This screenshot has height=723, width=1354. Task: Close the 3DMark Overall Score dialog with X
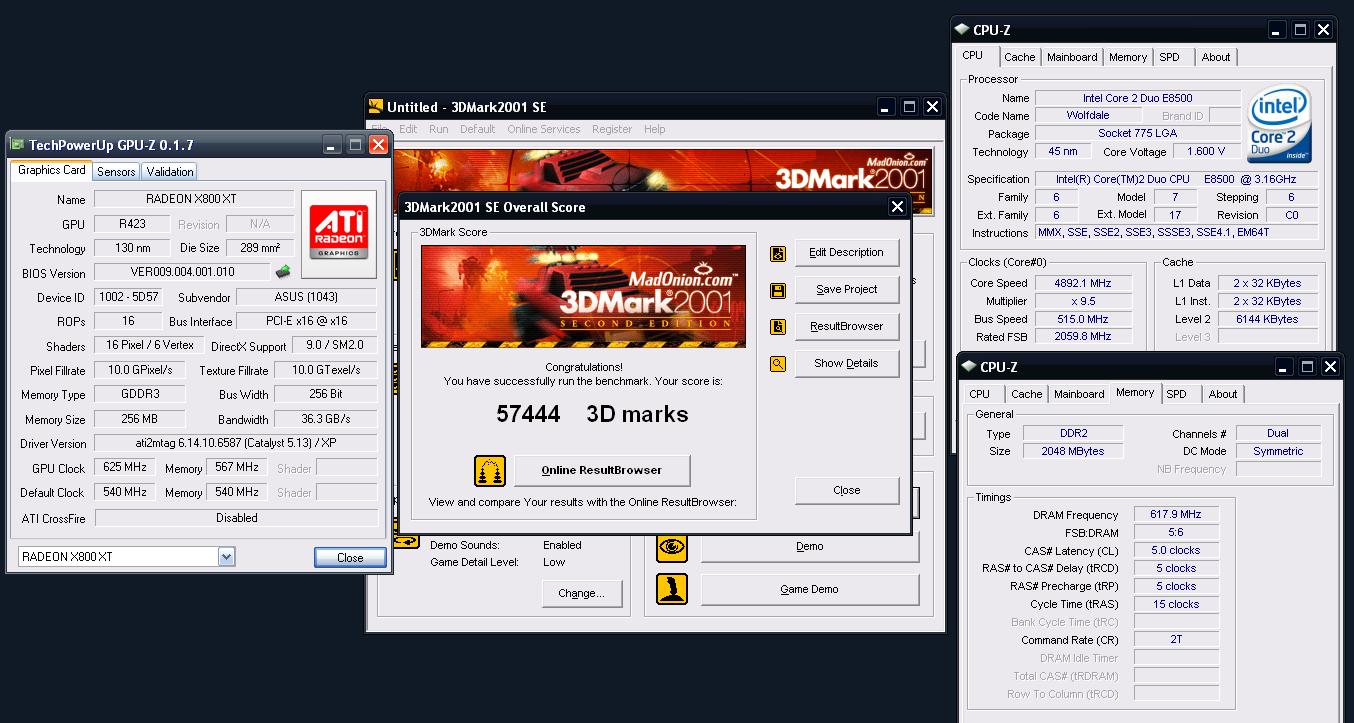coord(897,207)
